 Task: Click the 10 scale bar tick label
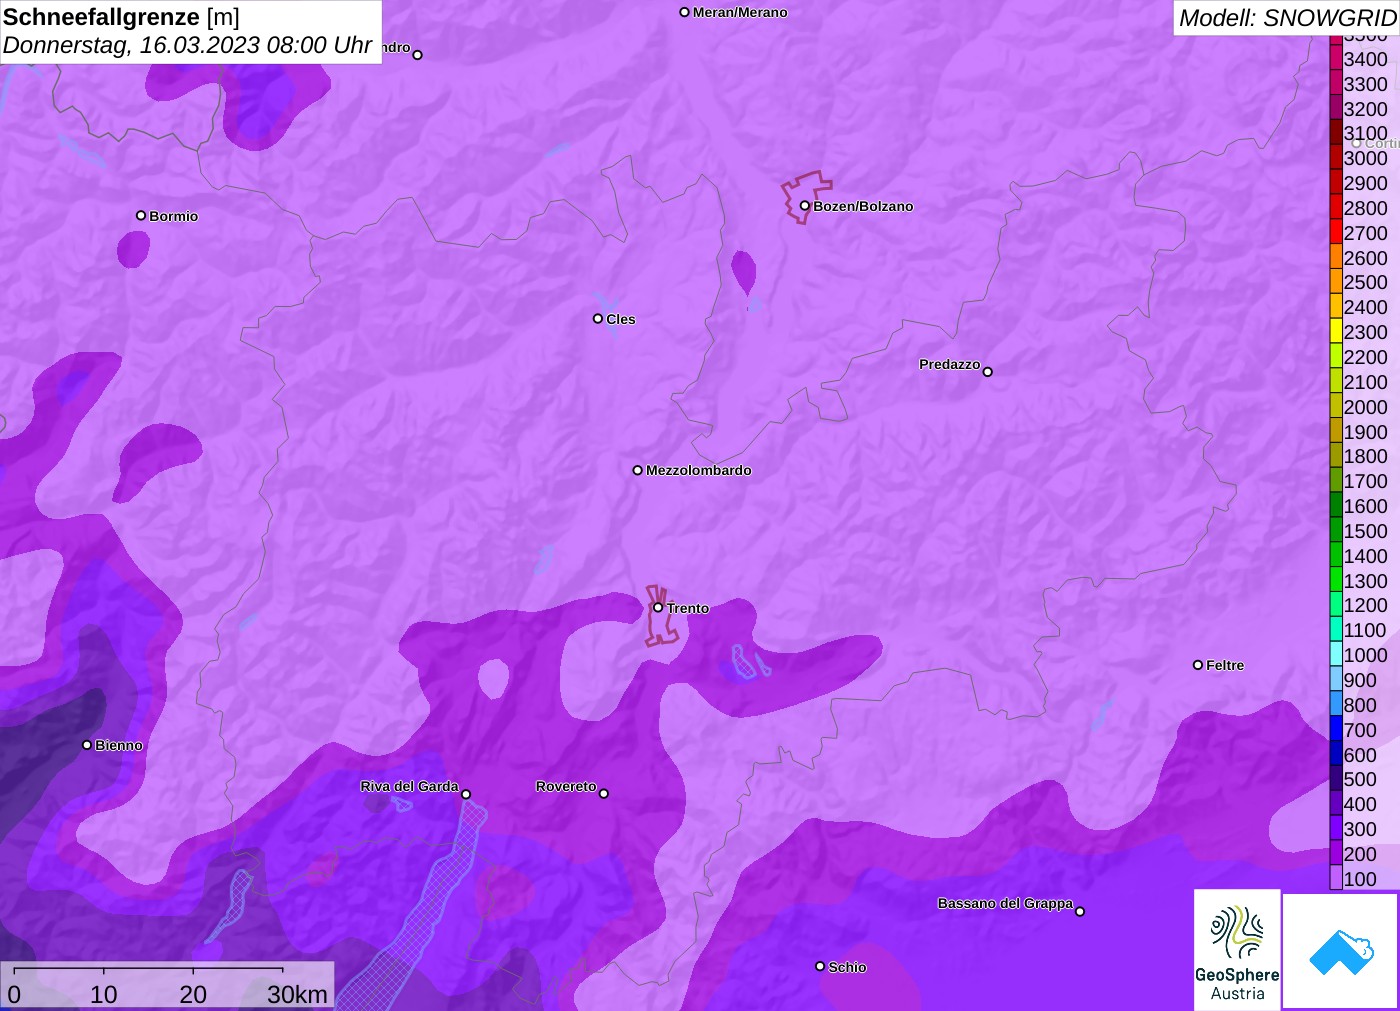(x=104, y=994)
